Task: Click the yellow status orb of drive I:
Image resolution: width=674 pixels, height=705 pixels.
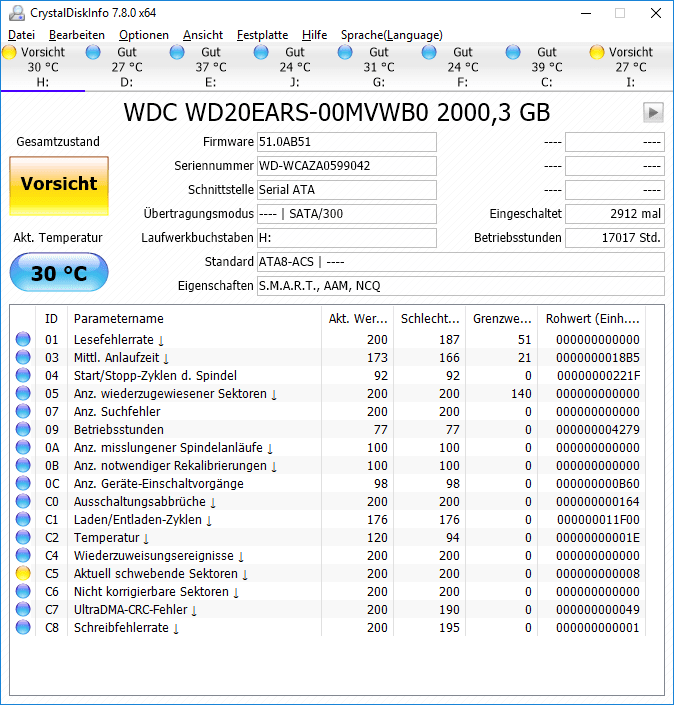Action: point(597,52)
